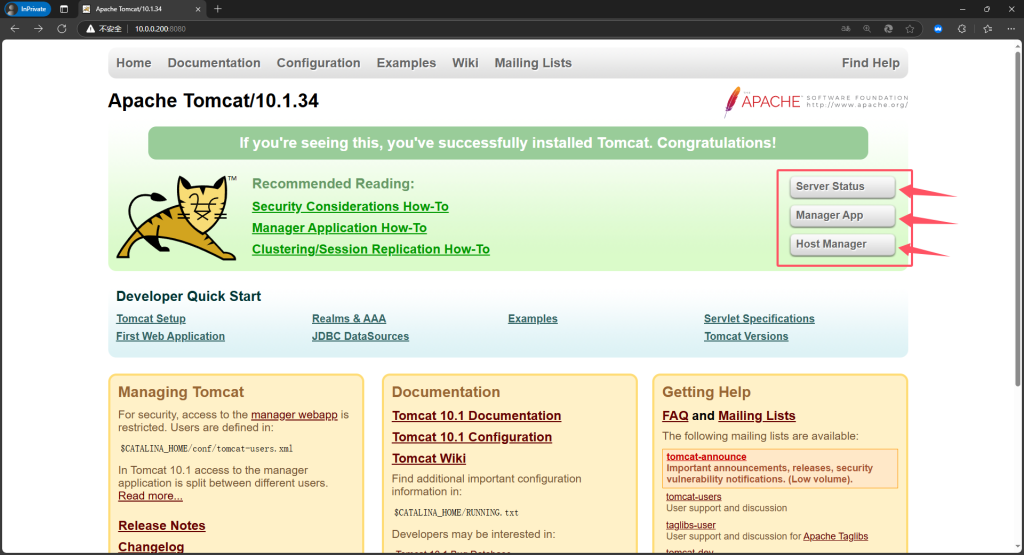Open the Documentation navigation item
Screen dimensions: 1024x555
(214, 63)
